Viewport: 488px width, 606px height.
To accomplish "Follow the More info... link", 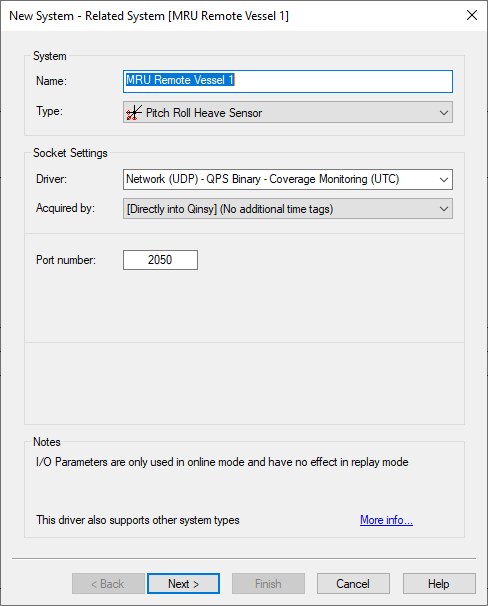I will 386,520.
